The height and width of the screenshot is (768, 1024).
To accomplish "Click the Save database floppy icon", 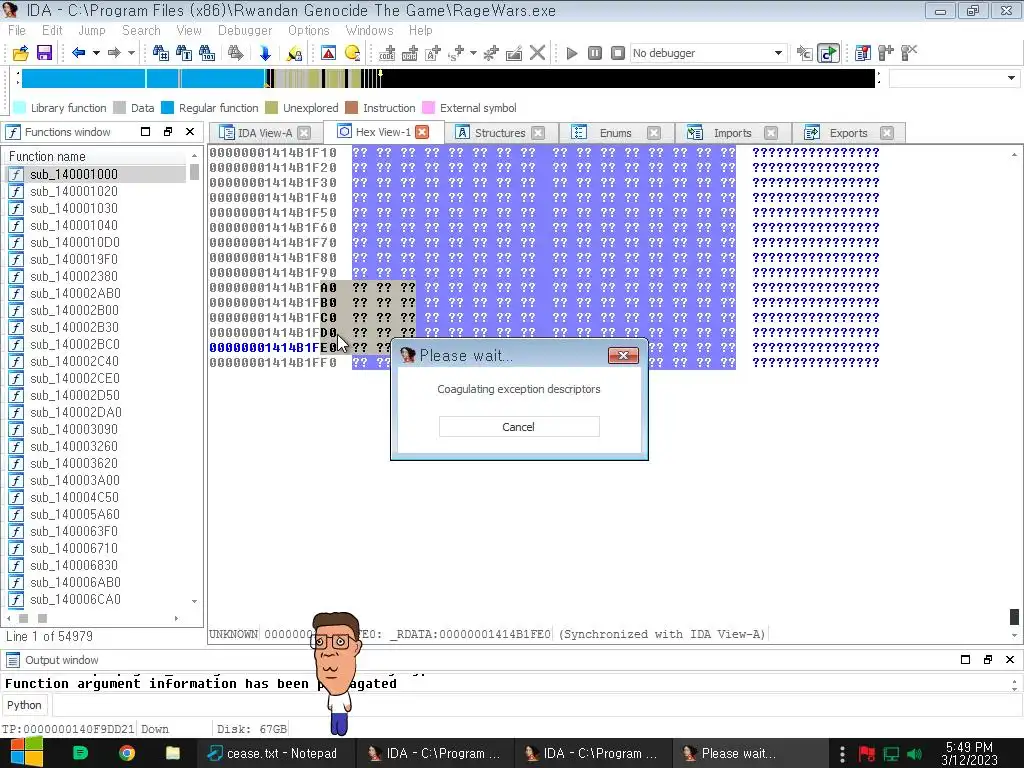I will [44, 53].
